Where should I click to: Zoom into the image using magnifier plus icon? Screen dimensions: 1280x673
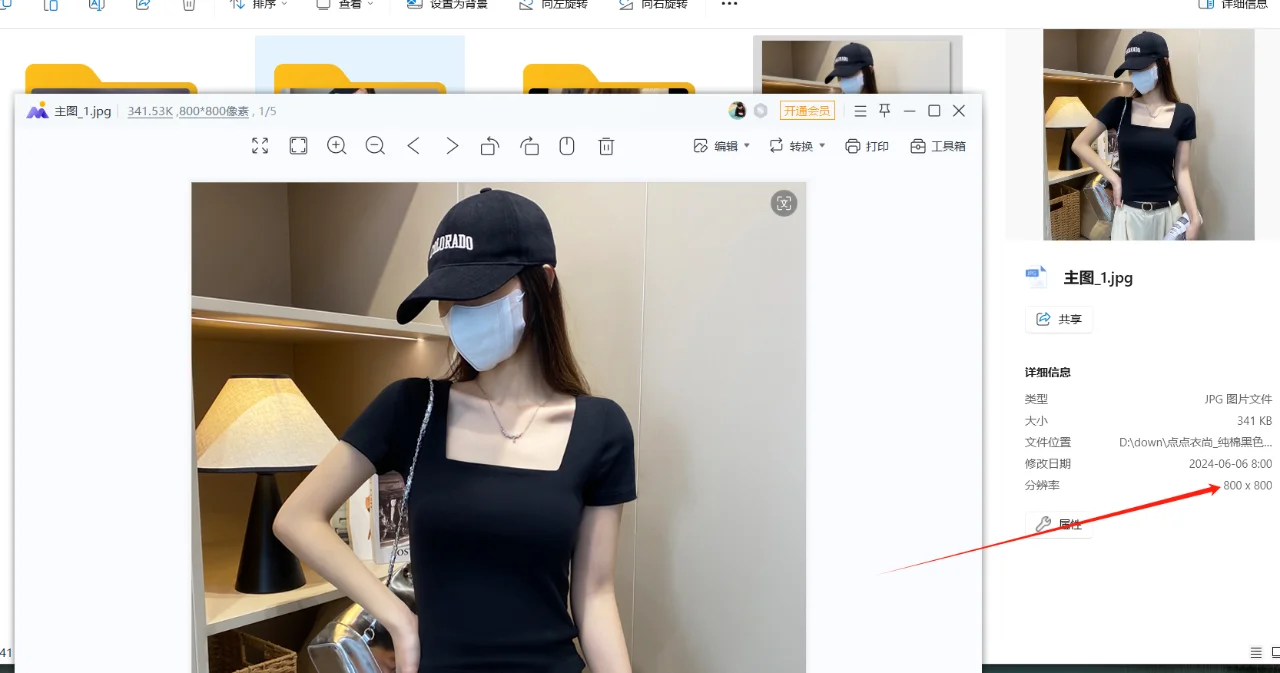(336, 146)
